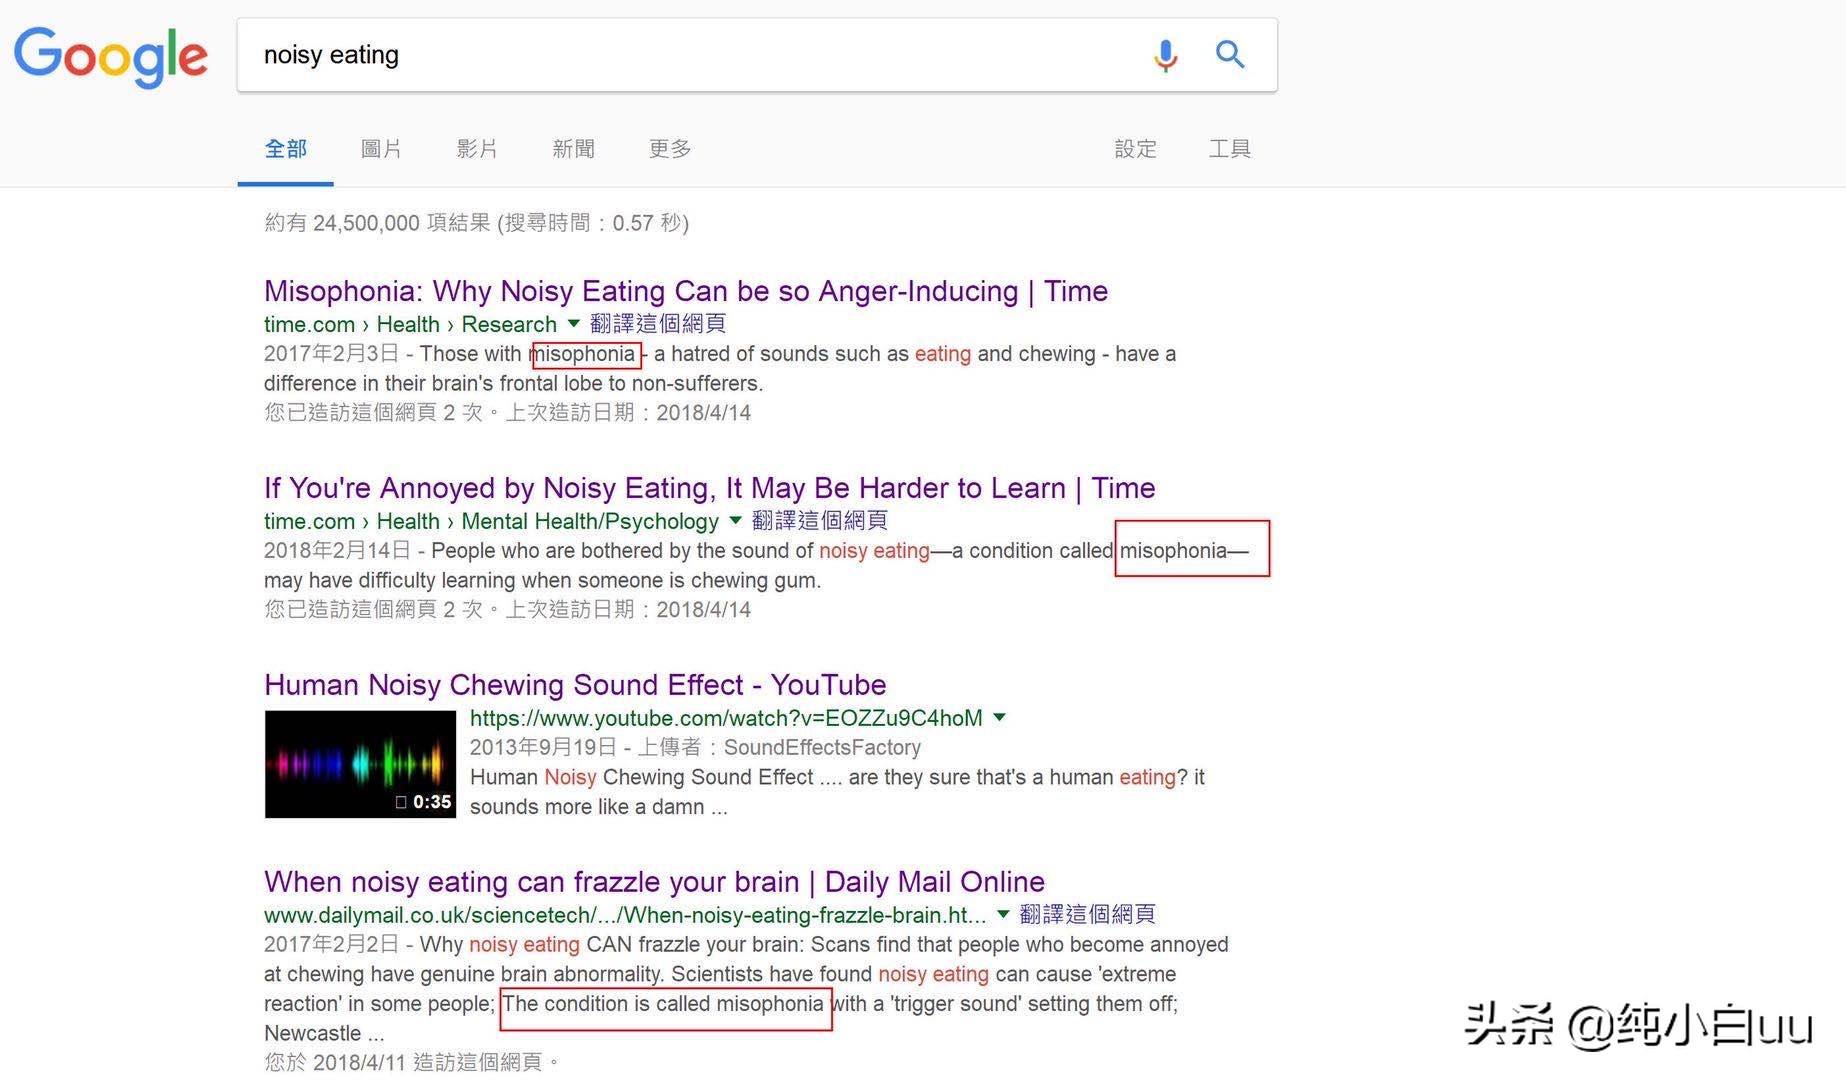Screen dimensions: 1846x1080
Task: Open the 更多 menu
Action: pyautogui.click(x=670, y=149)
